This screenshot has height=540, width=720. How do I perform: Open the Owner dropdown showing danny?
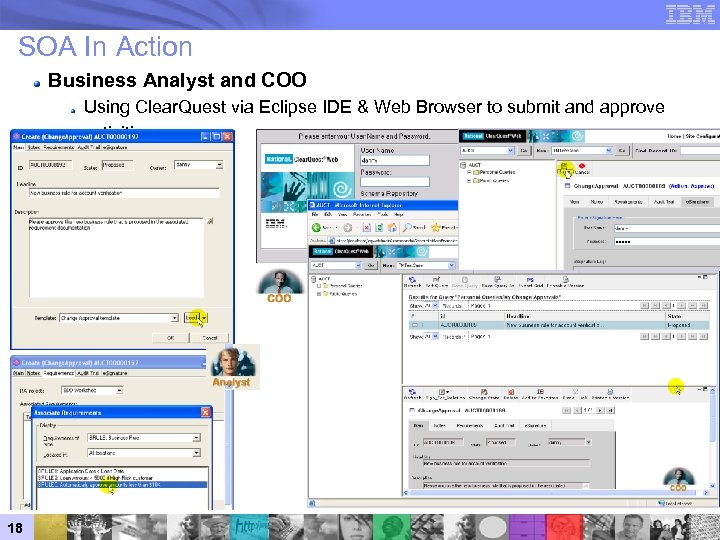pos(198,164)
